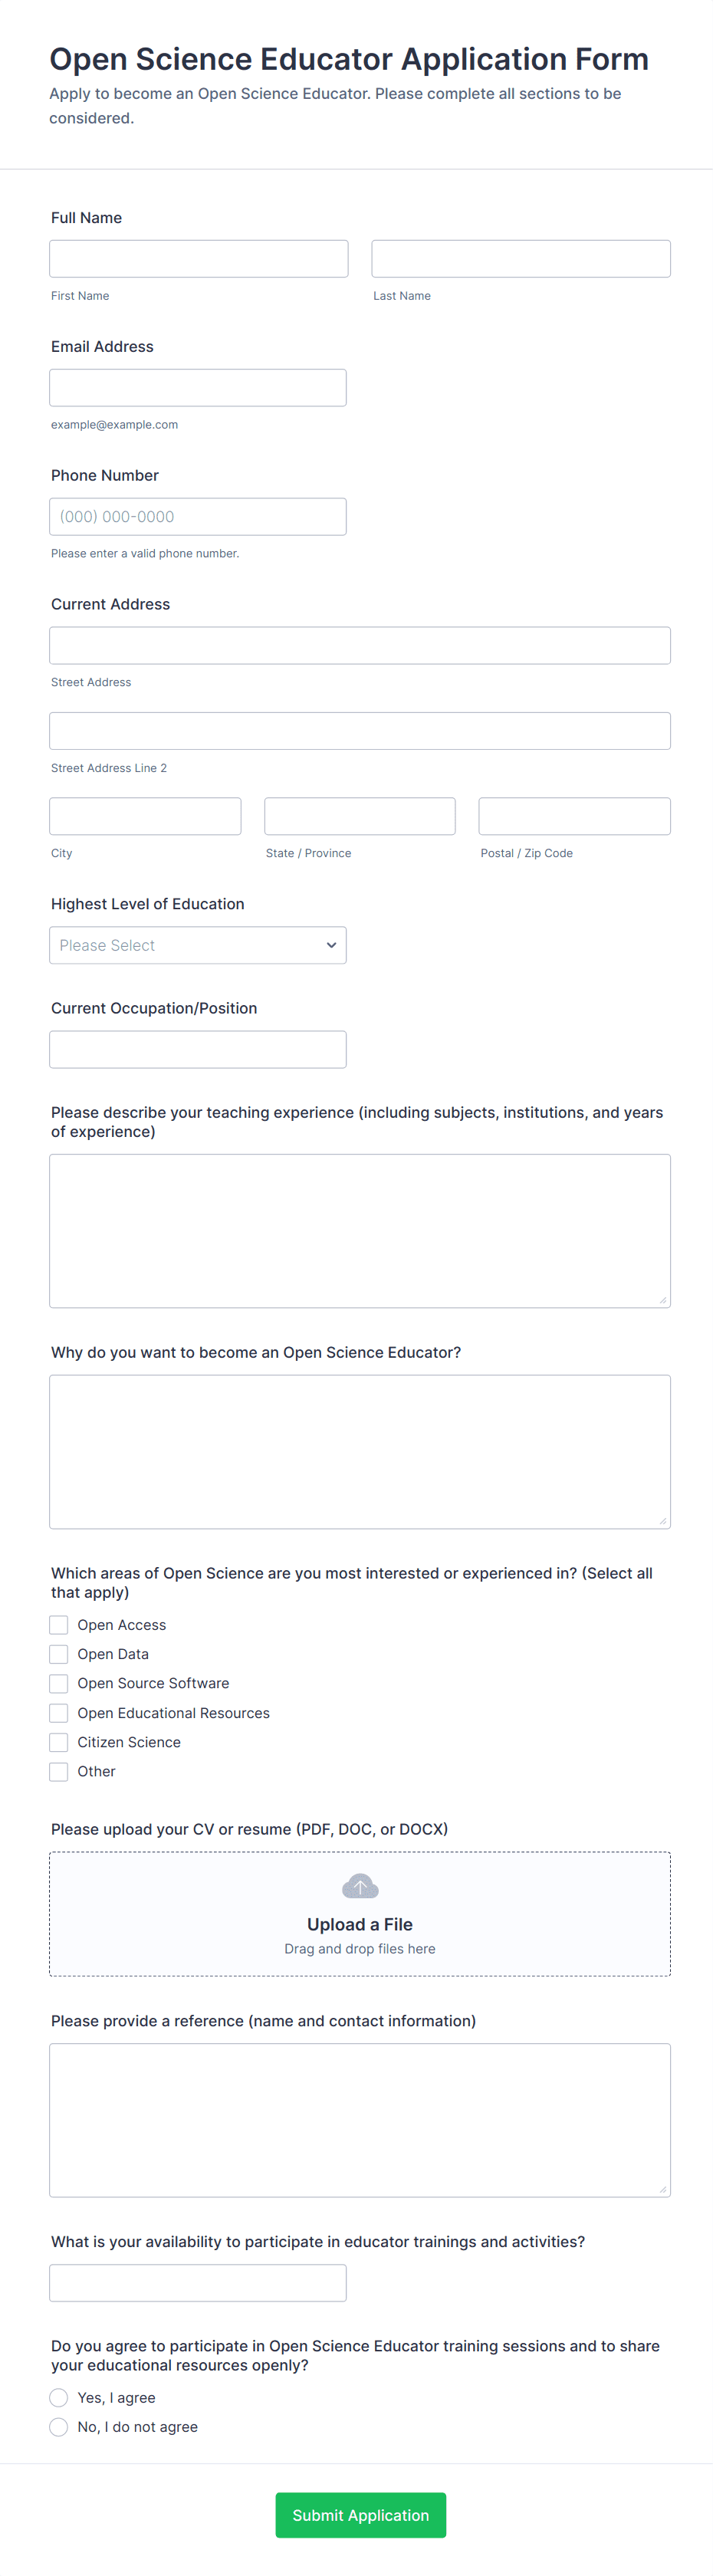Click the Last Name input field

pos(520,257)
